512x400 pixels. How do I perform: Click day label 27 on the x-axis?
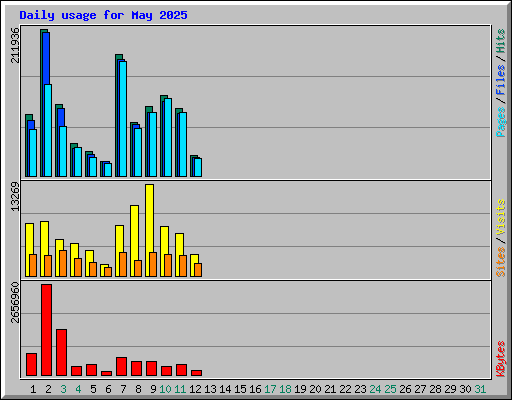tap(420, 389)
